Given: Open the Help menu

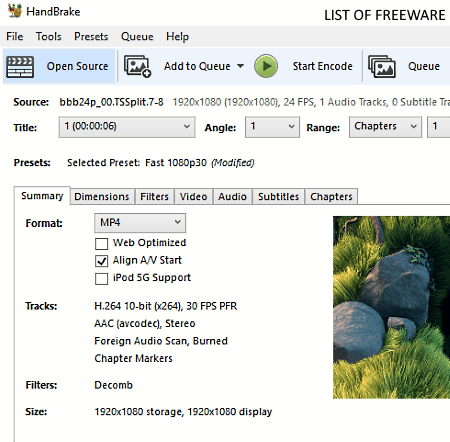Looking at the screenshot, I should click(x=177, y=36).
